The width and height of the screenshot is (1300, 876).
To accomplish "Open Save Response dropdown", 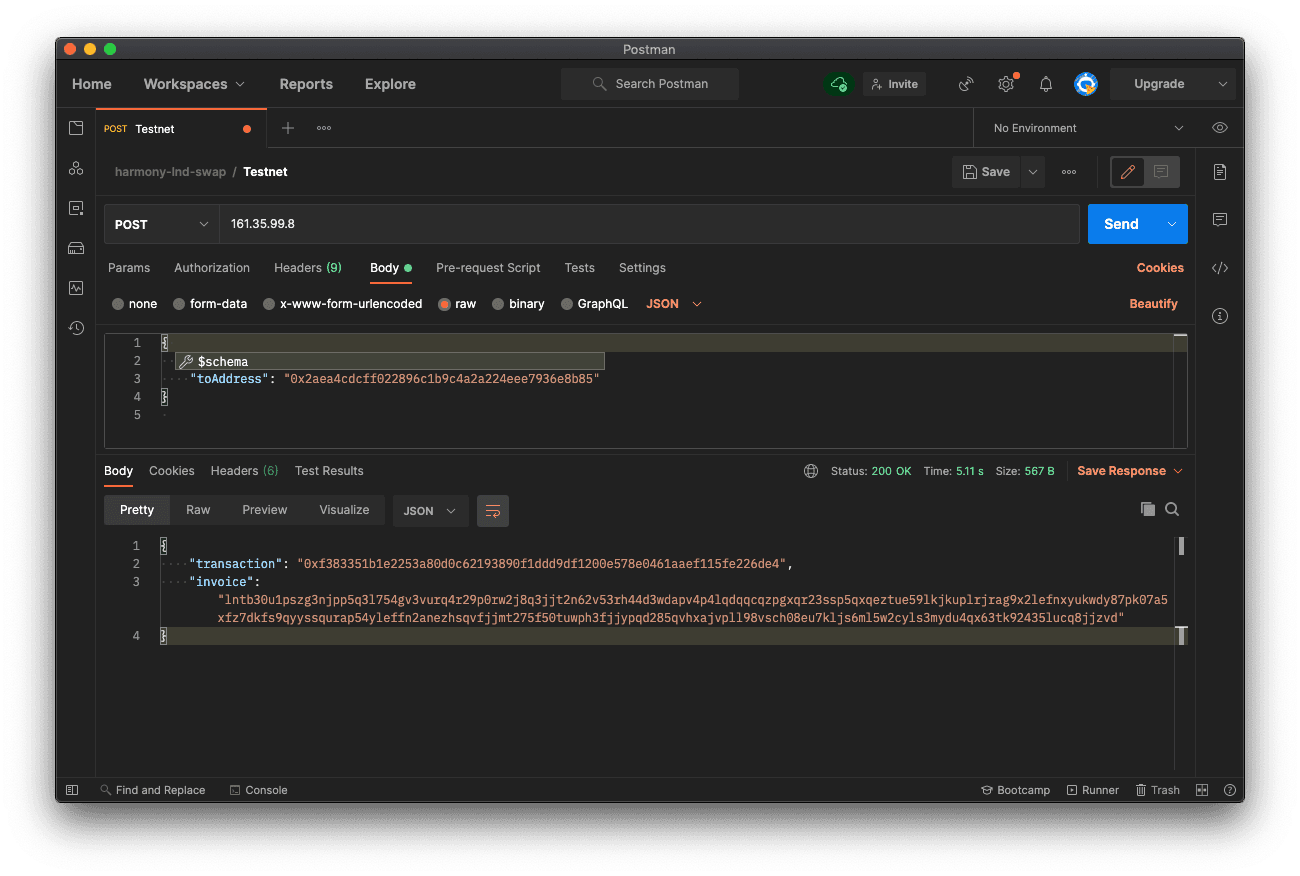I will point(1130,471).
